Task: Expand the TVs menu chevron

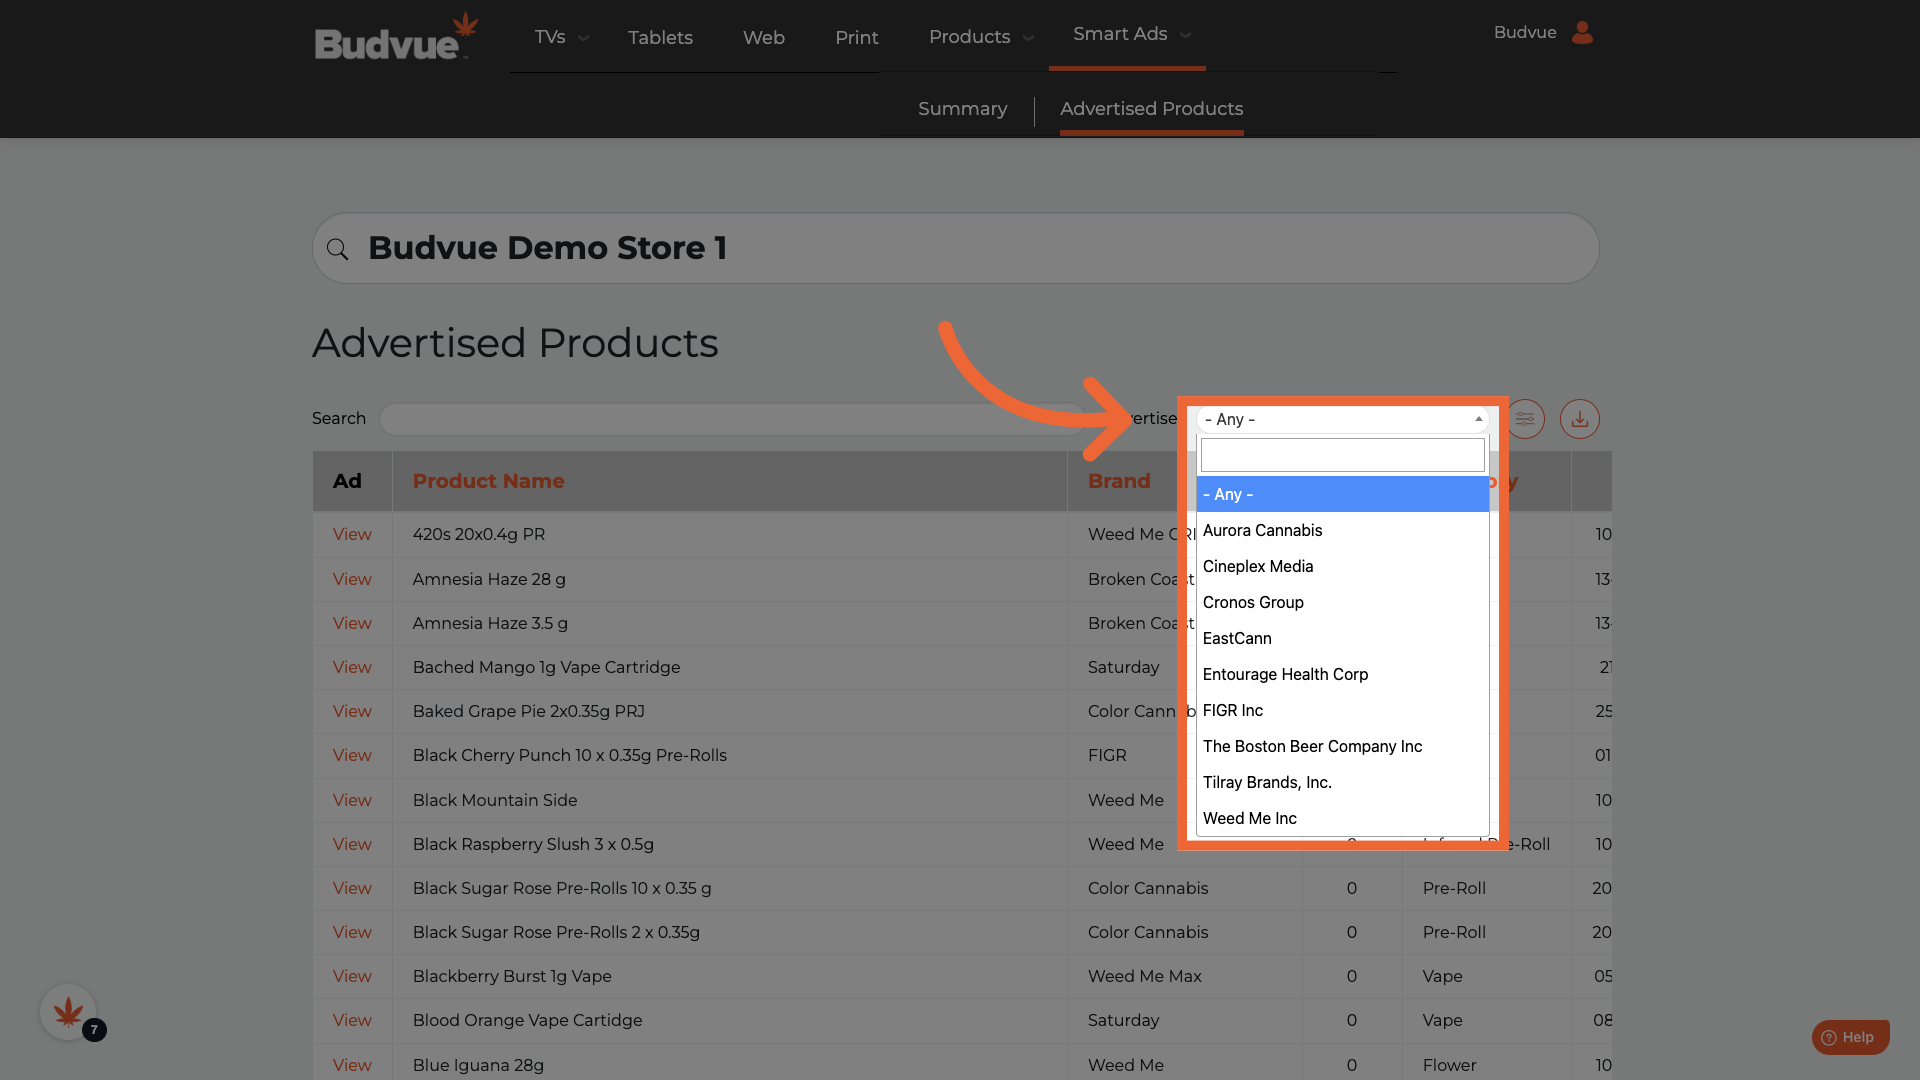Action: coord(584,38)
